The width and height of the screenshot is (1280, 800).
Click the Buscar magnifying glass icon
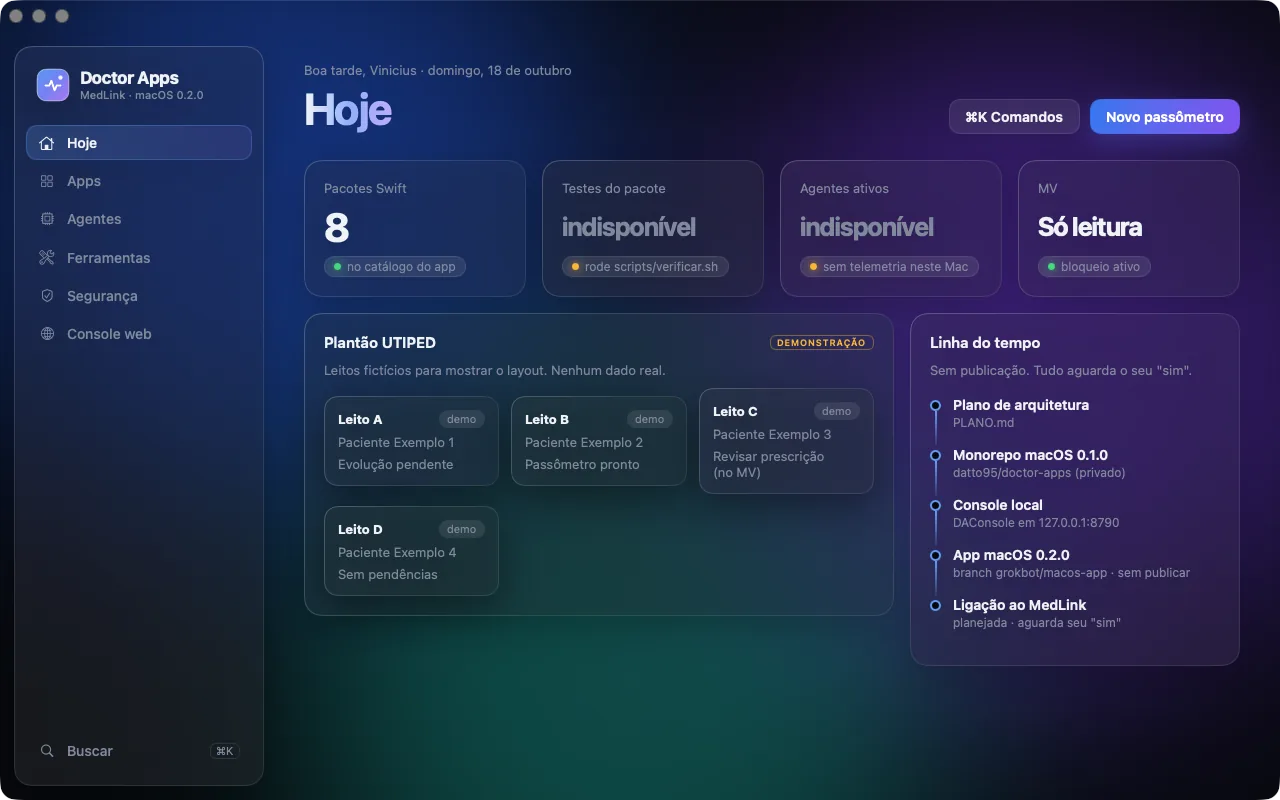tap(46, 751)
